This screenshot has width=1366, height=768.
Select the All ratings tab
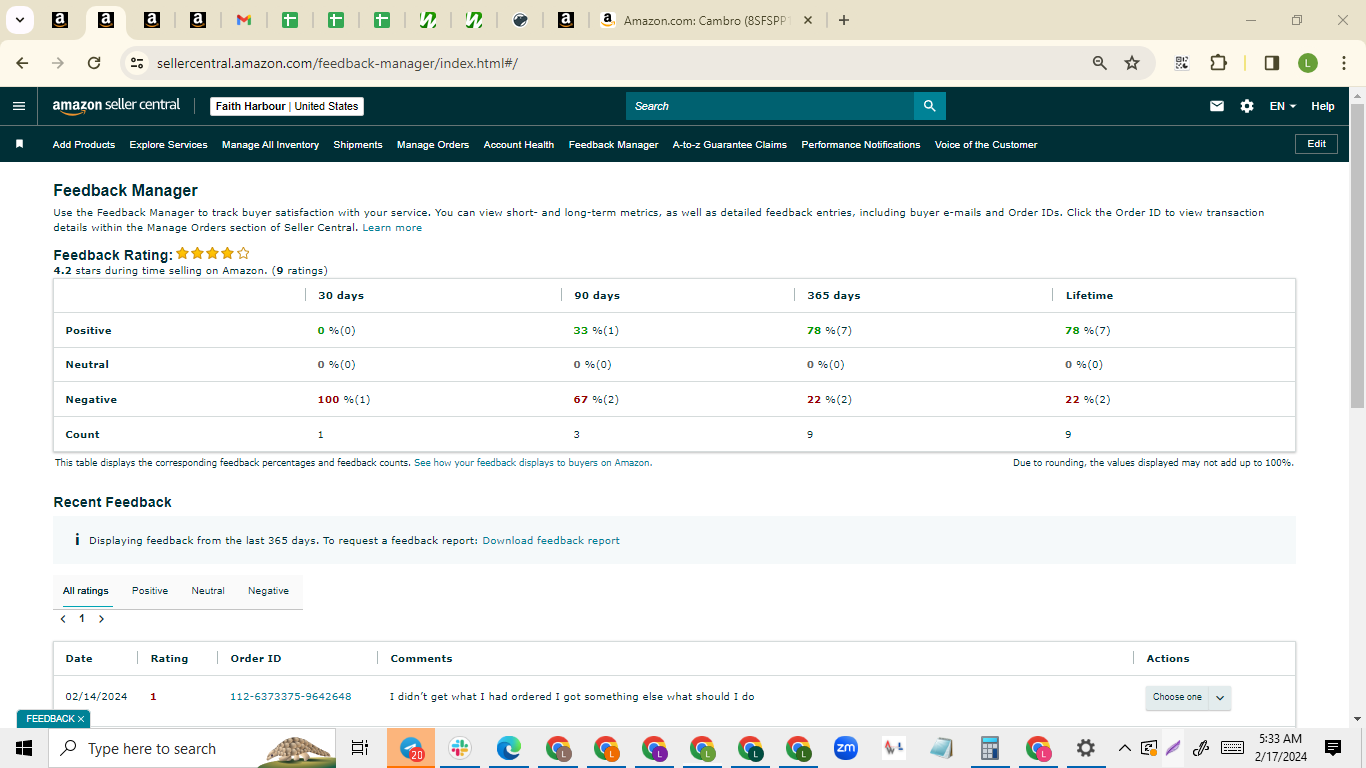[86, 591]
